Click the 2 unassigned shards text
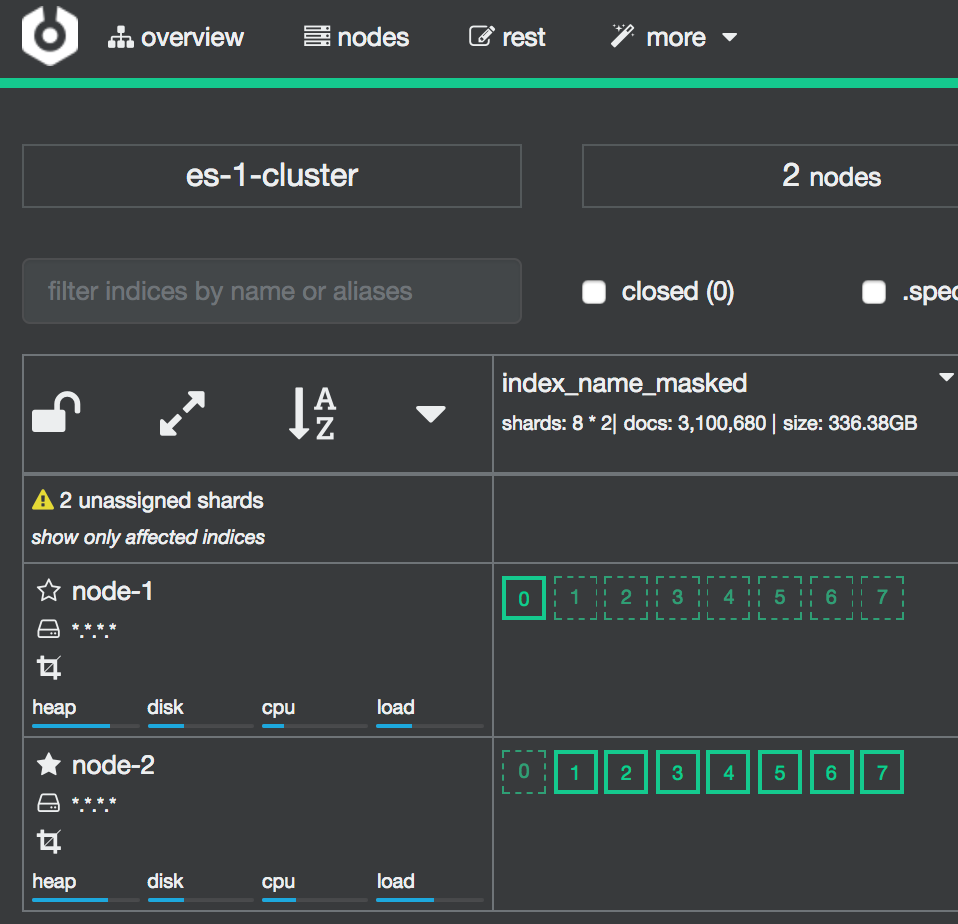958x924 pixels. click(x=161, y=500)
